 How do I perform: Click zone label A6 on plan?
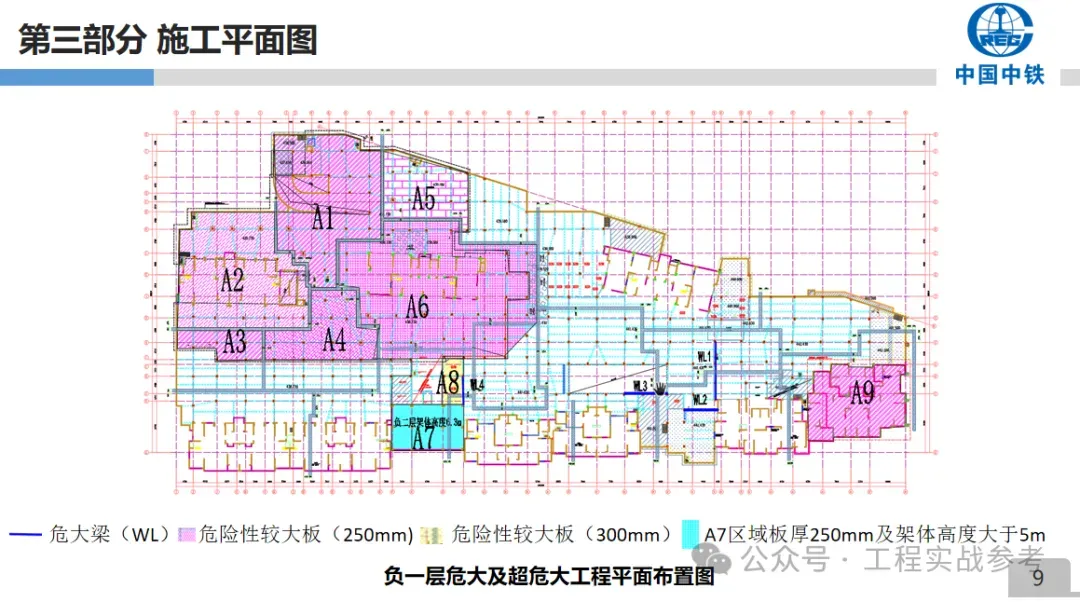click(x=417, y=306)
